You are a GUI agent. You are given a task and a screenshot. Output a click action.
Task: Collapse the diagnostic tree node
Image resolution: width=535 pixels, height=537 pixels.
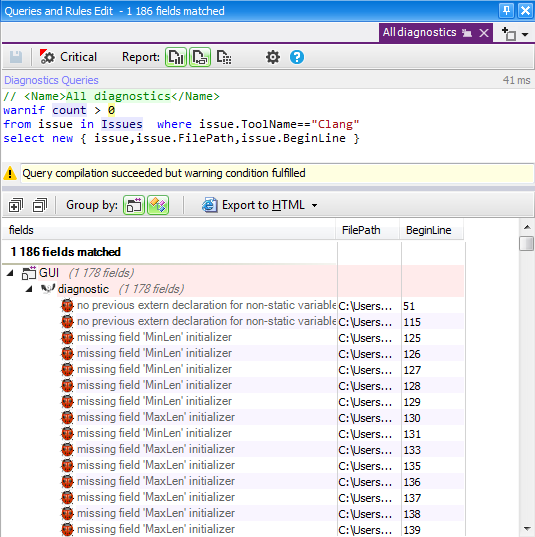click(29, 289)
